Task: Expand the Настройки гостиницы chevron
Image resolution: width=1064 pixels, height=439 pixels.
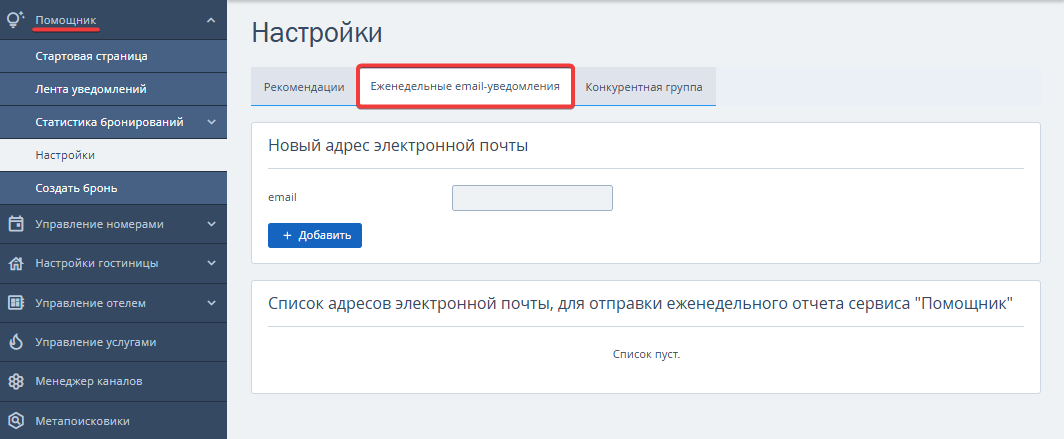Action: pyautogui.click(x=211, y=263)
